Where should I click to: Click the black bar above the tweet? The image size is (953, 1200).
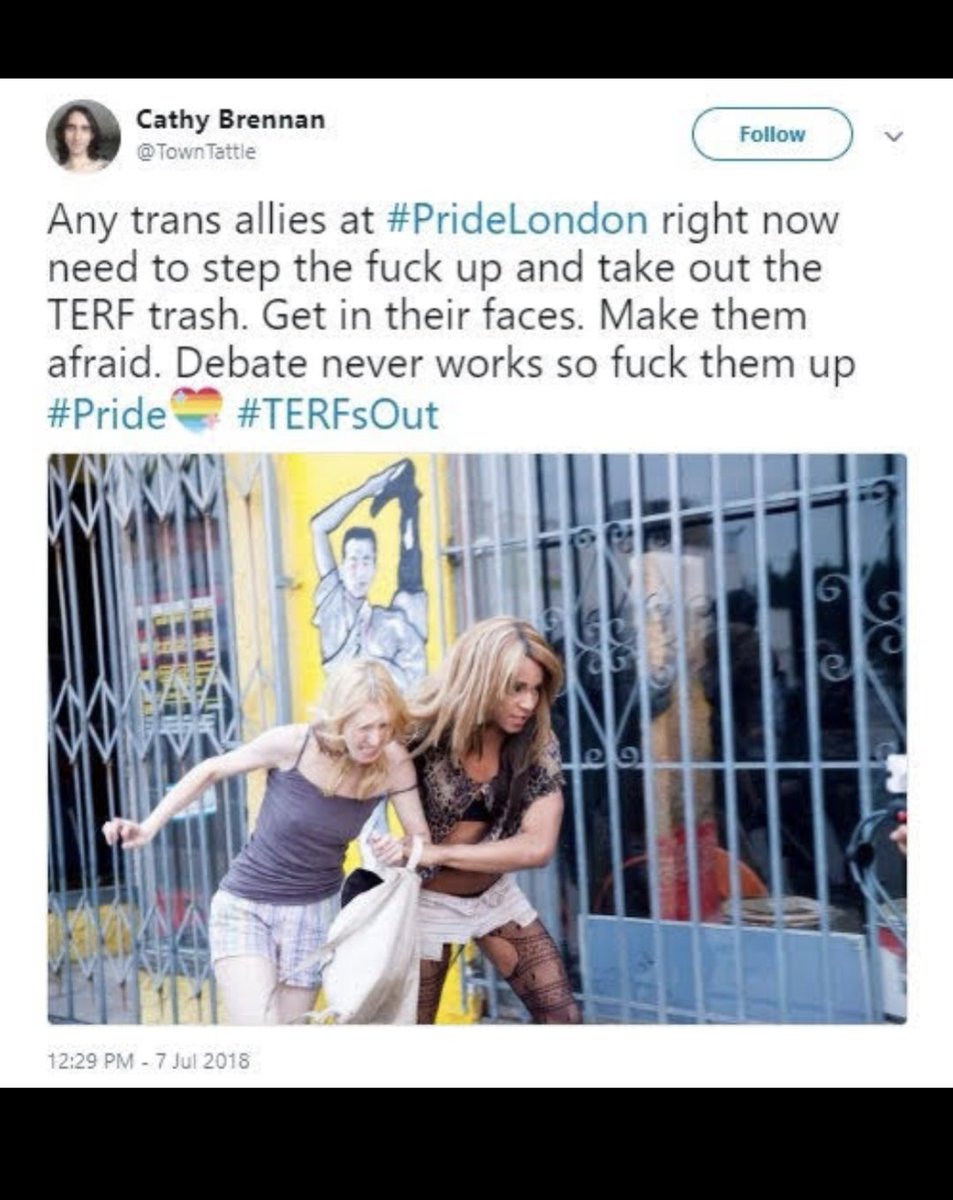coord(476,39)
